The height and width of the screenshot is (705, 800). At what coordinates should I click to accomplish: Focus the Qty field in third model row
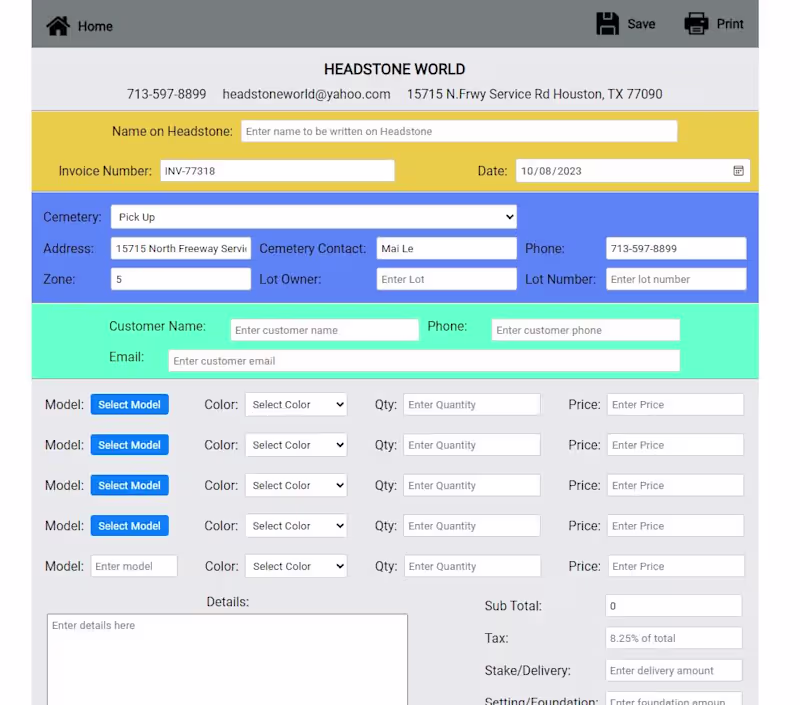(472, 485)
